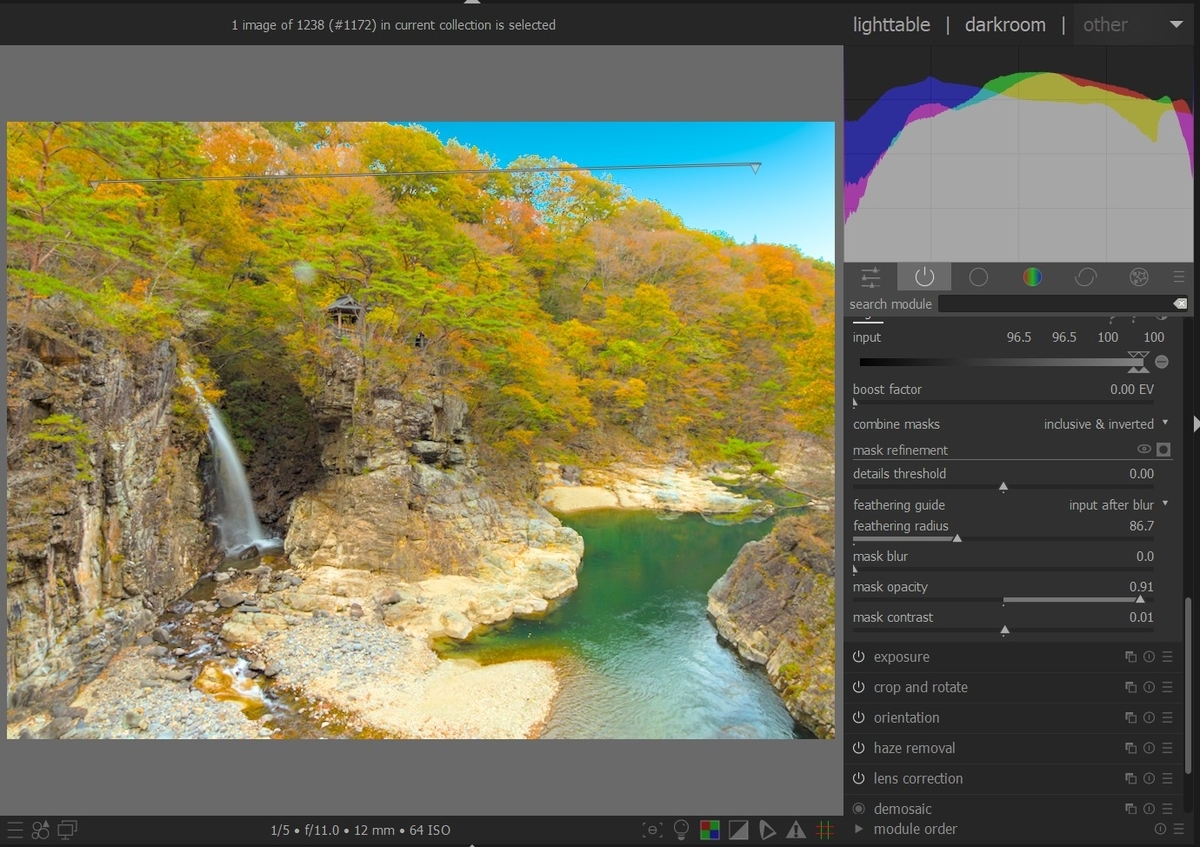1200x847 pixels.
Task: Show active modules group
Action: 924,277
